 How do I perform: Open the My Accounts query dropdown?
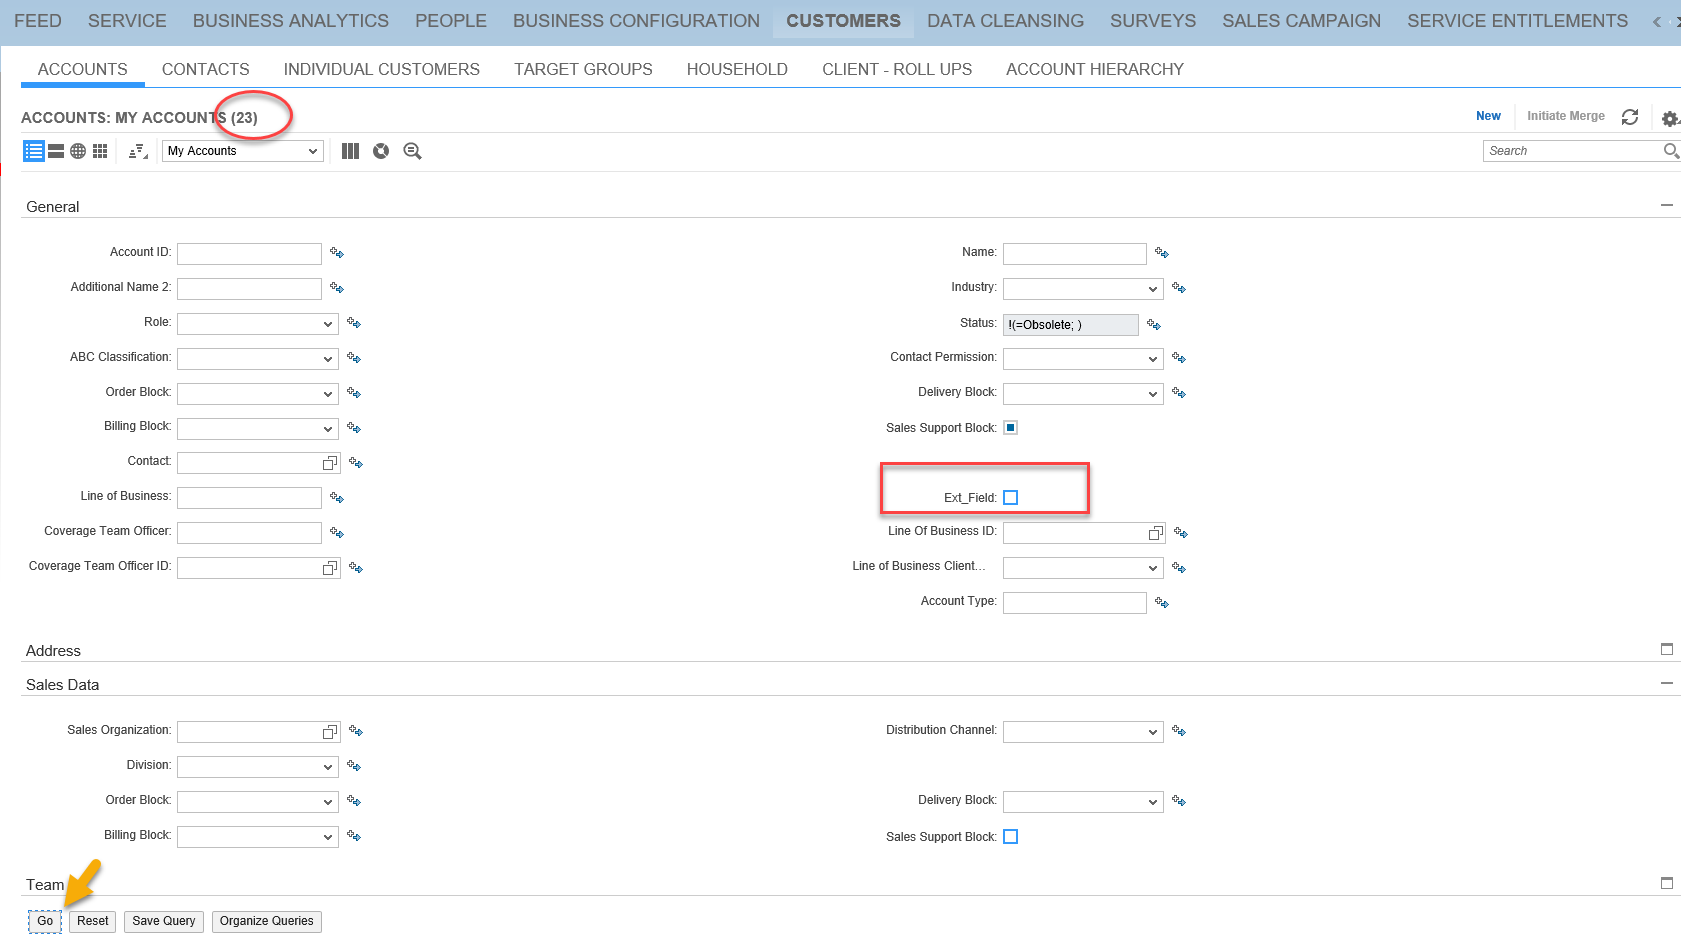(243, 151)
